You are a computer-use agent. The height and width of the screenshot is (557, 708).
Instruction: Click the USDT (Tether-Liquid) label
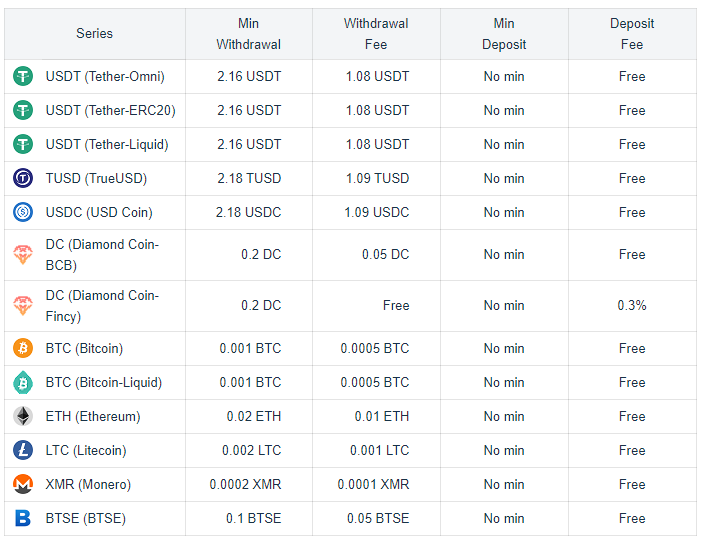[x=107, y=145]
